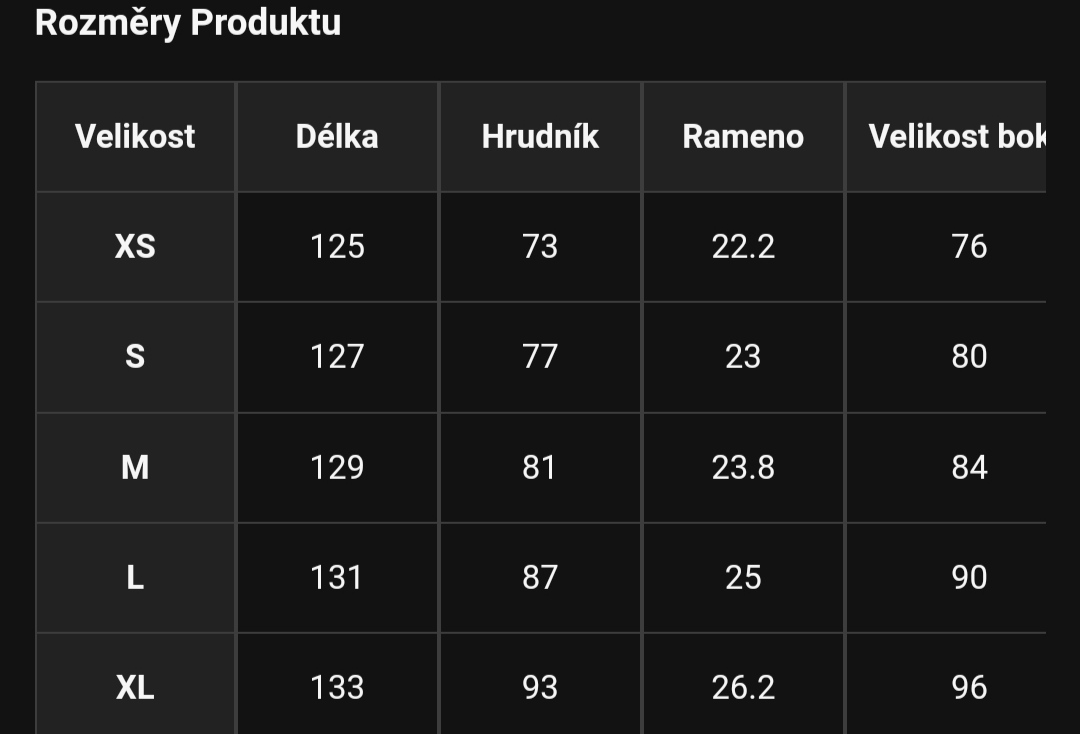Click the 125 length cell for XS
The width and height of the screenshot is (1080, 734).
(x=337, y=247)
